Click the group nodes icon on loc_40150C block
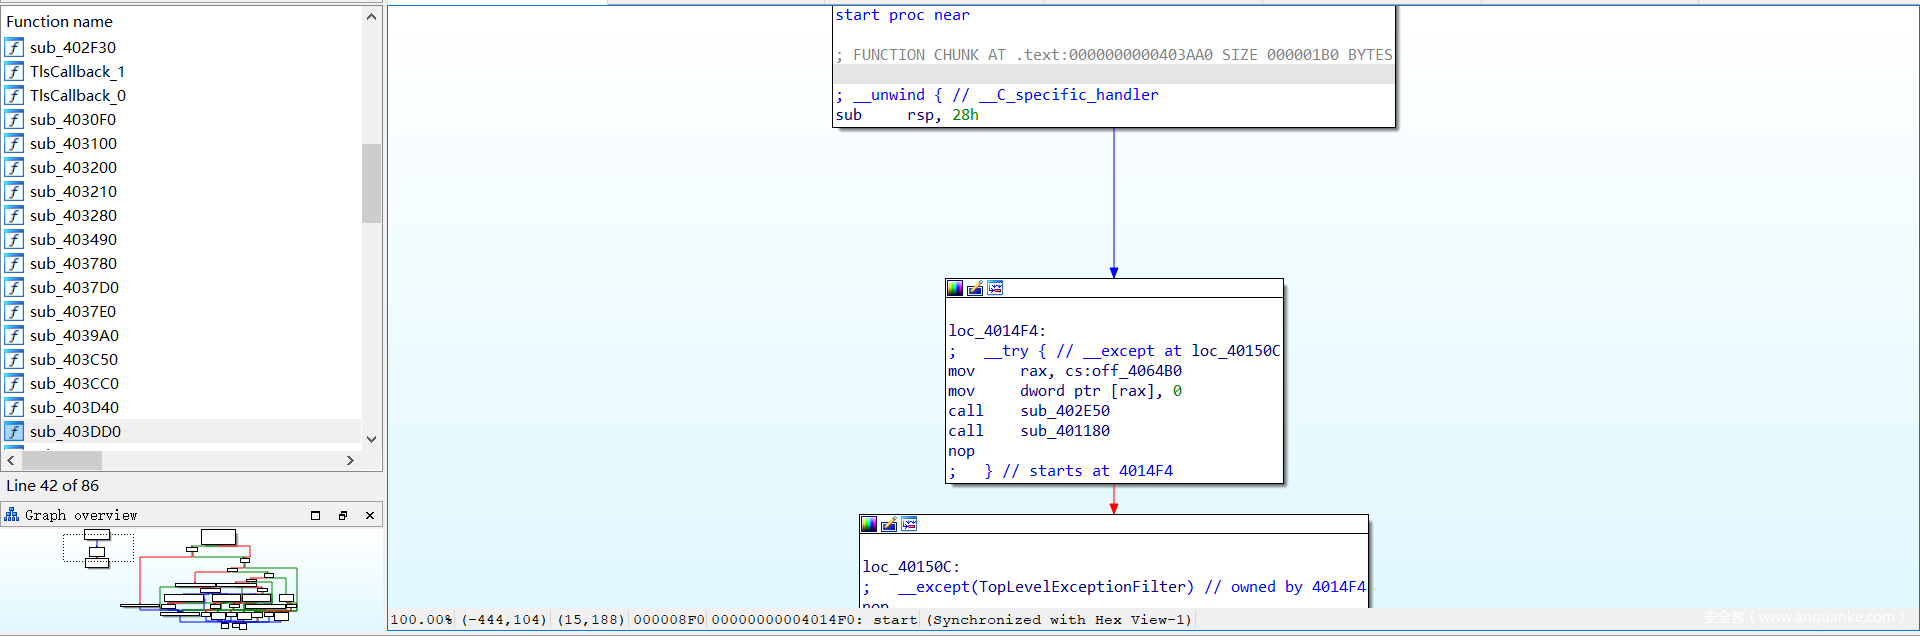 909,524
